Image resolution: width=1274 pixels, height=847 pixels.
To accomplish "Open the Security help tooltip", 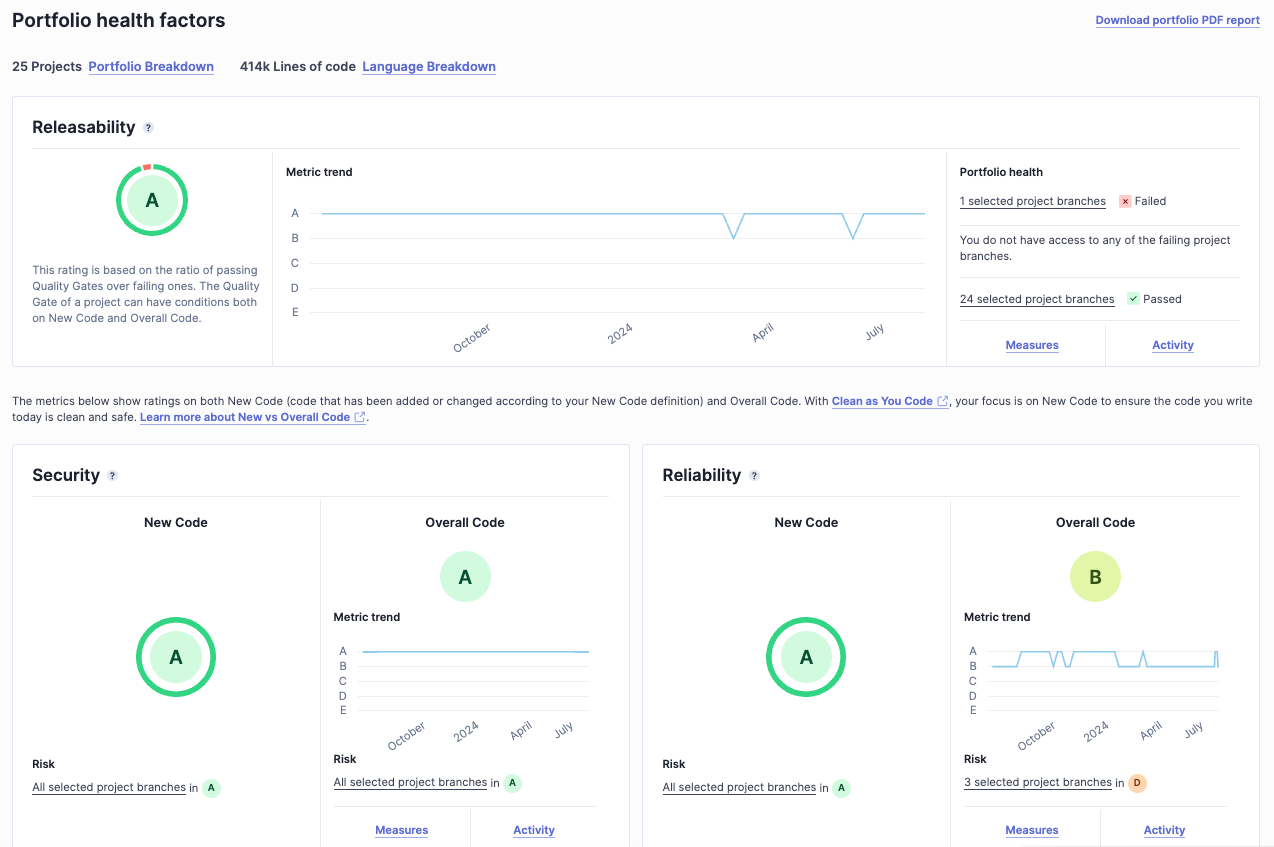I will [111, 476].
